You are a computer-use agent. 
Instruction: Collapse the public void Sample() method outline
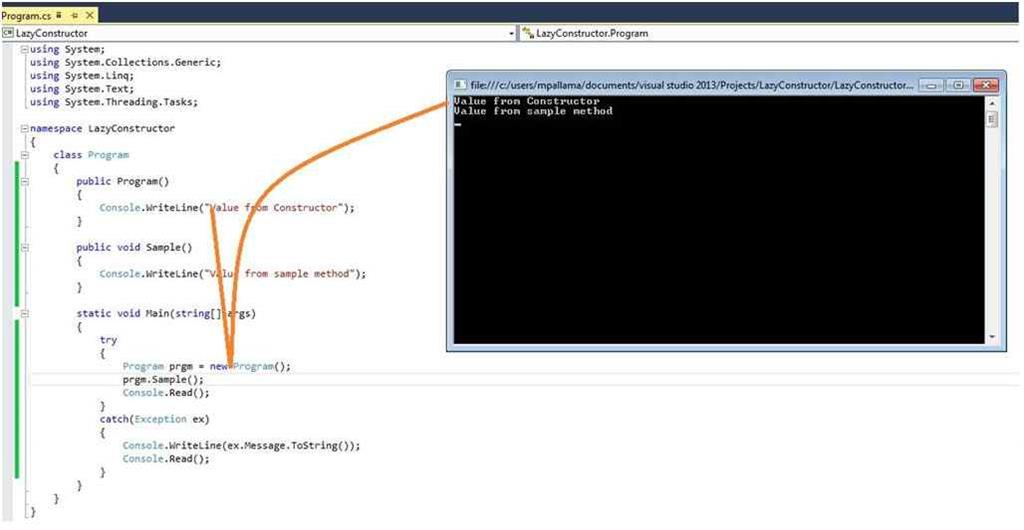tap(25, 247)
